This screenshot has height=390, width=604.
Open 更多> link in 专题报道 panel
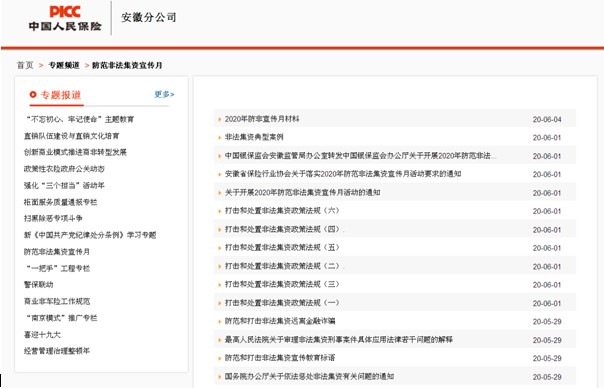[164, 94]
